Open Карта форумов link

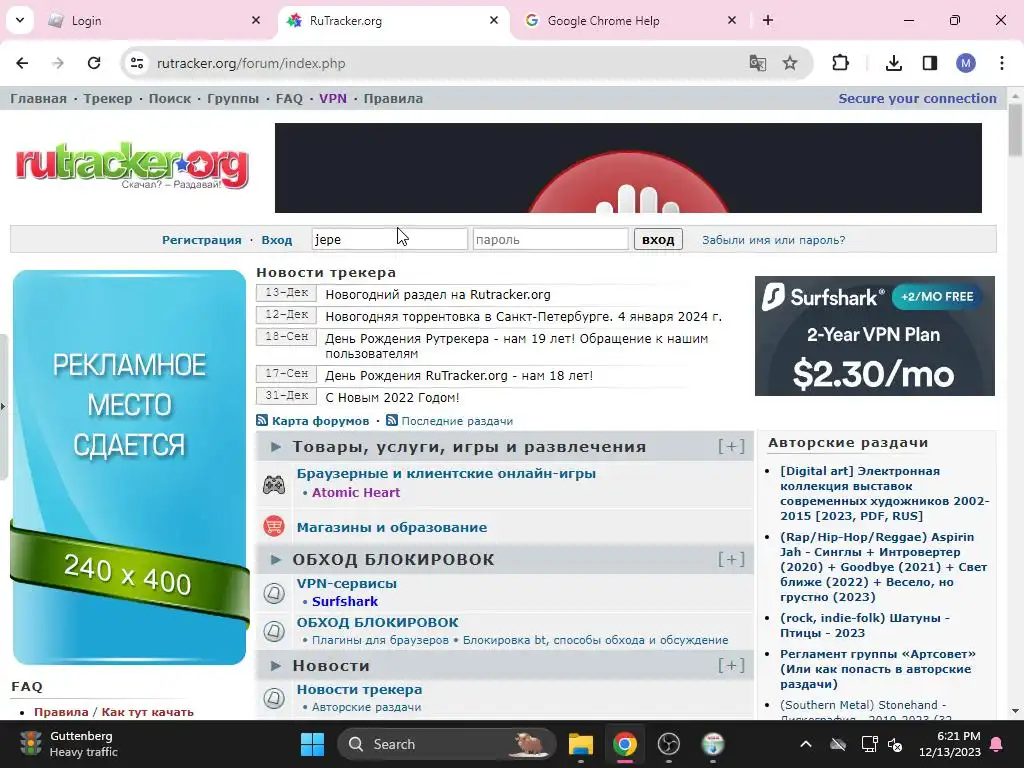click(x=321, y=421)
